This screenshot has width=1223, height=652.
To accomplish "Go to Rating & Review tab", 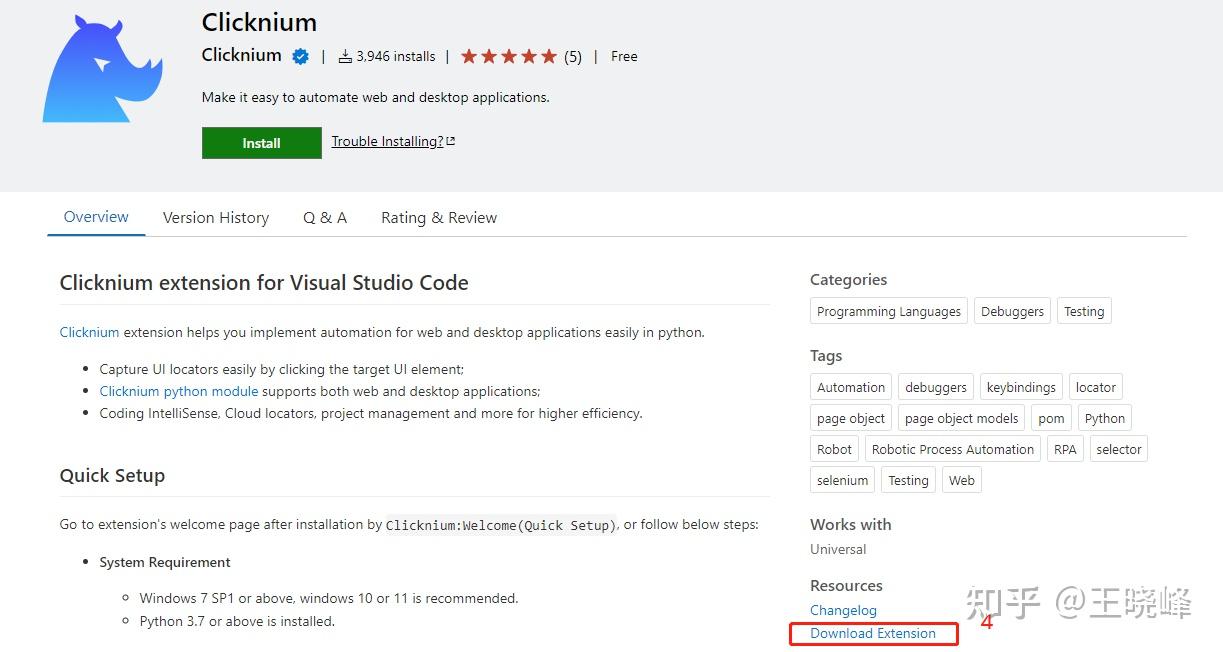I will tap(439, 218).
